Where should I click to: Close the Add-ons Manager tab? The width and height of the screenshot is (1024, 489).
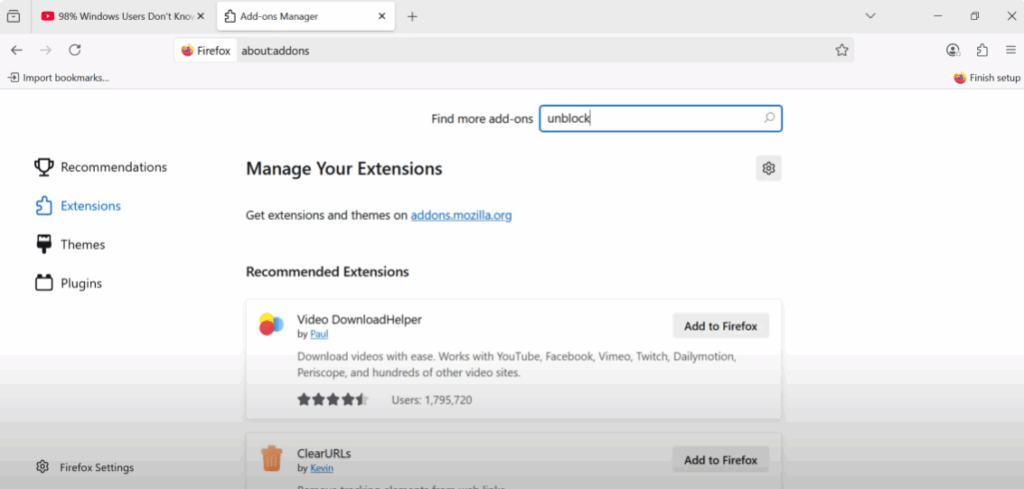[x=382, y=16]
